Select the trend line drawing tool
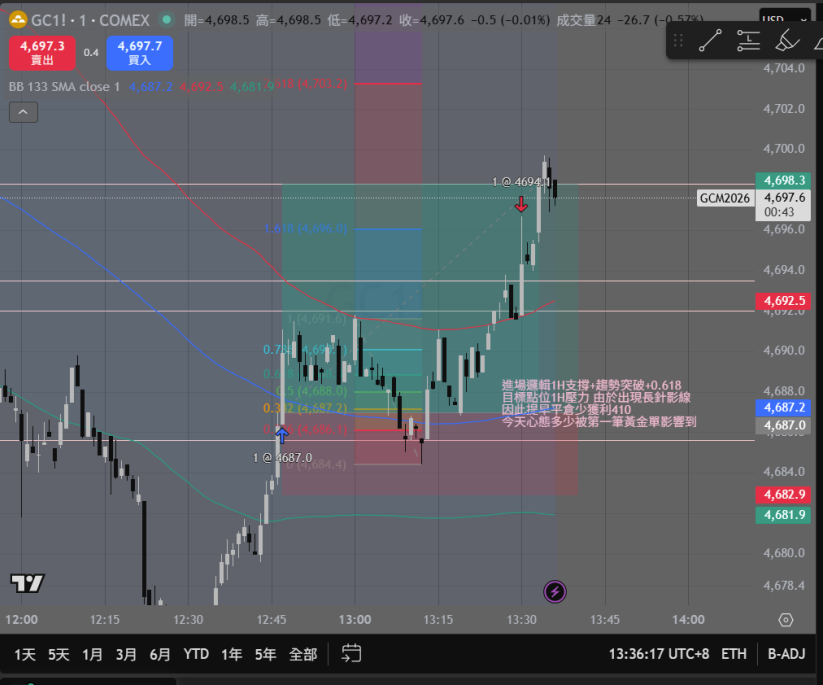 710,40
